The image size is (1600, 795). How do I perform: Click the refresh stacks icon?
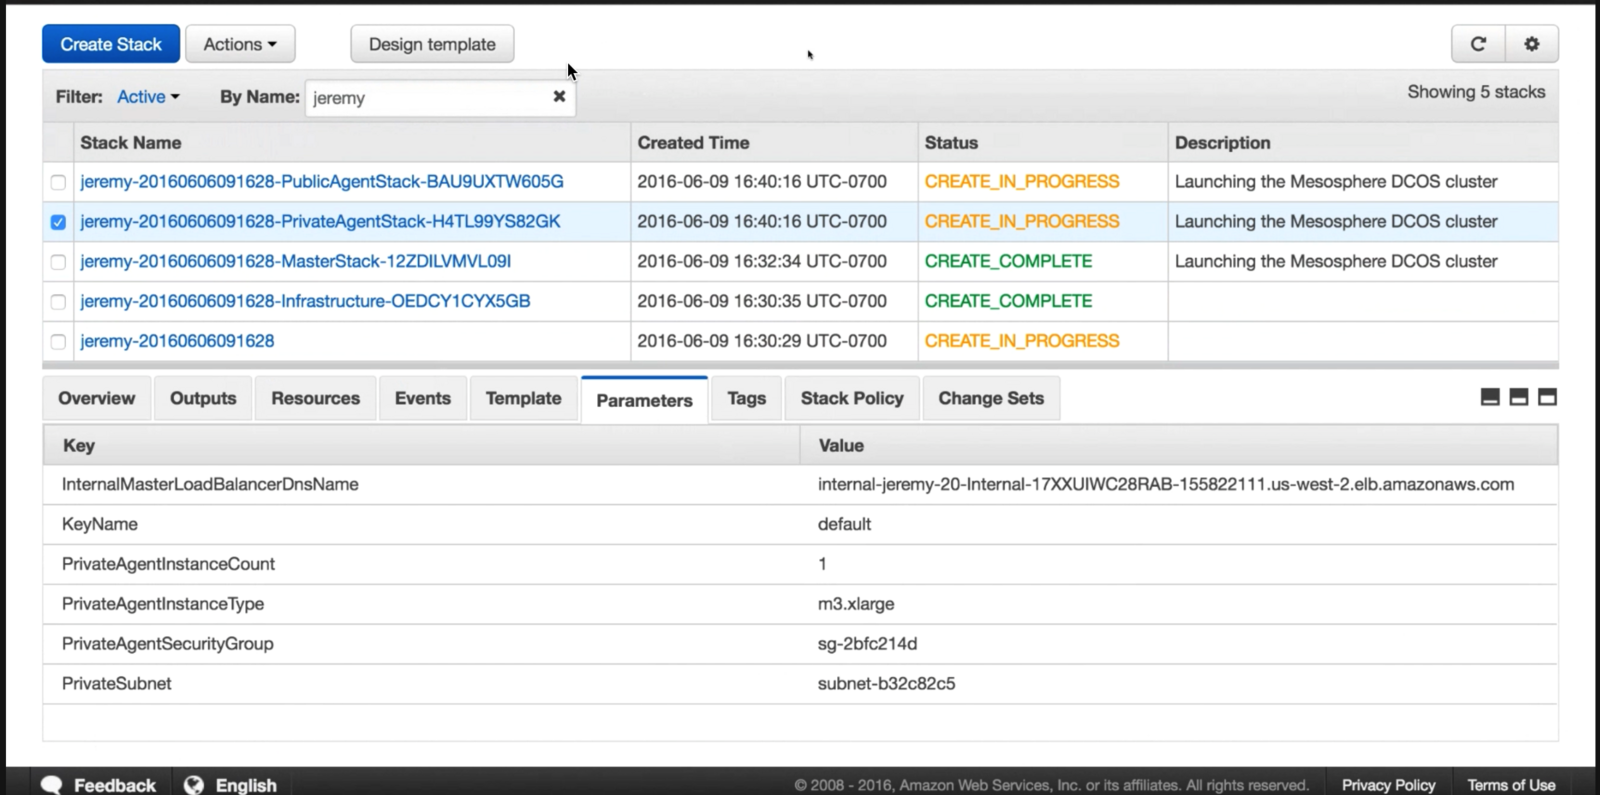1478,44
